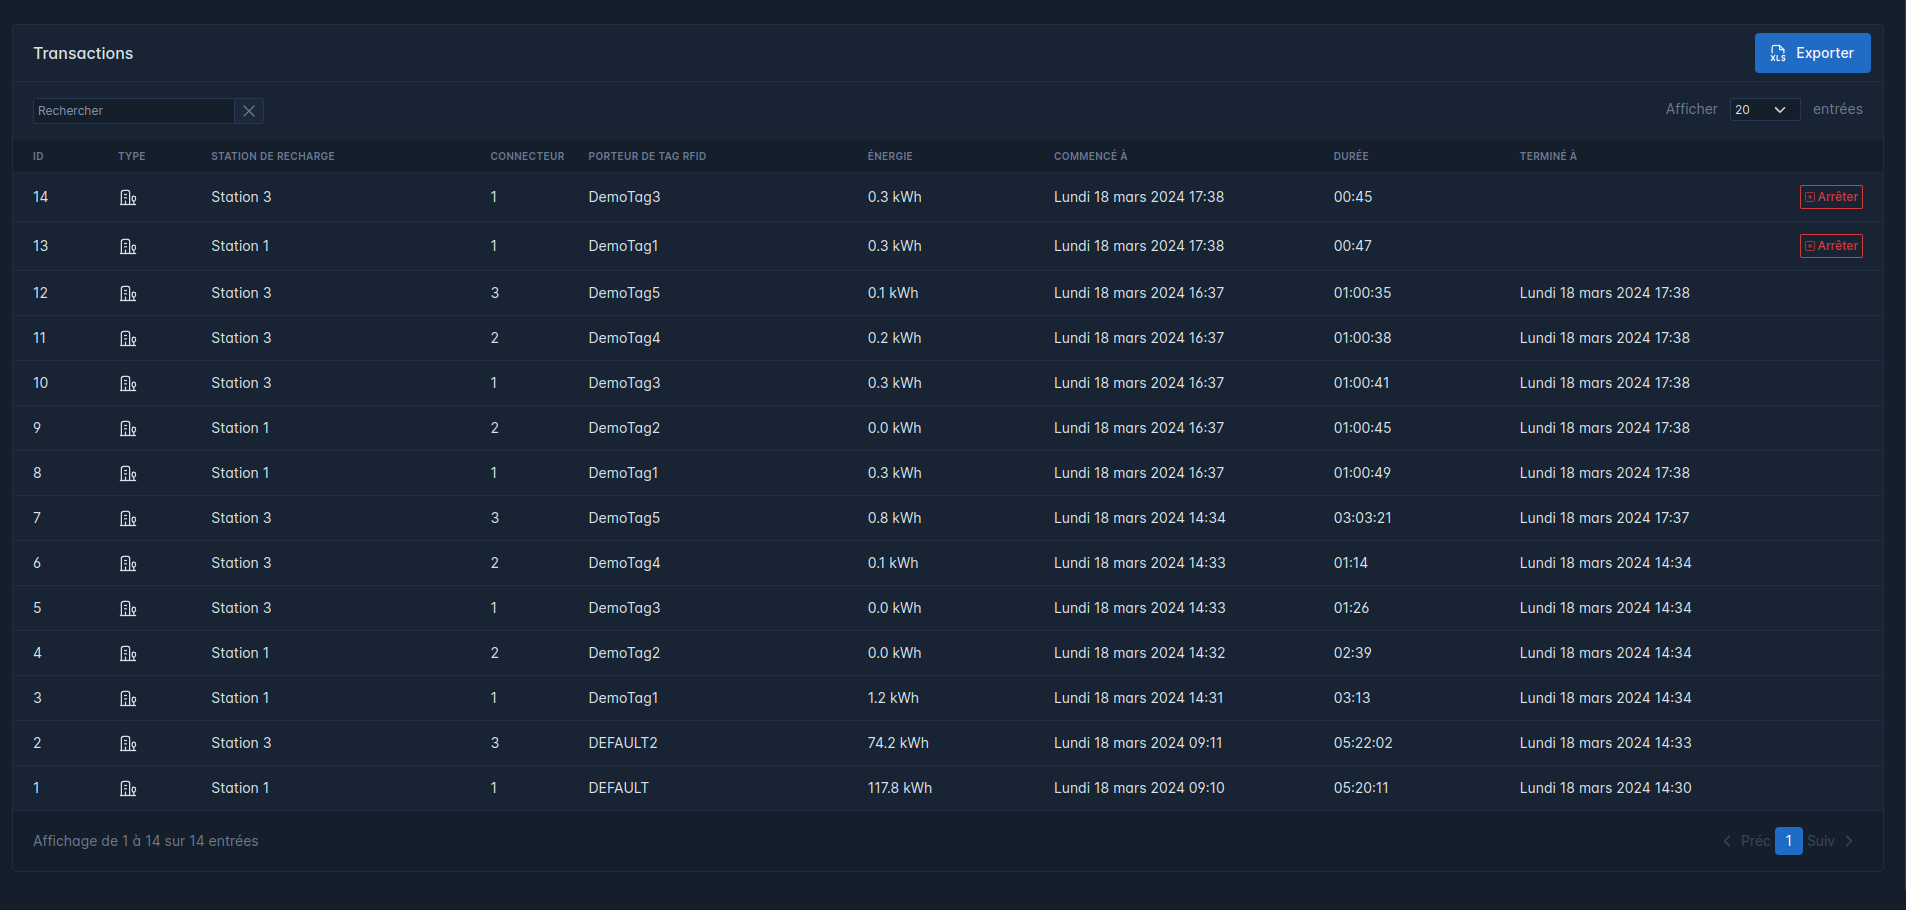Click DemoTag4 in transaction 11 row
1906x910 pixels.
[624, 338]
